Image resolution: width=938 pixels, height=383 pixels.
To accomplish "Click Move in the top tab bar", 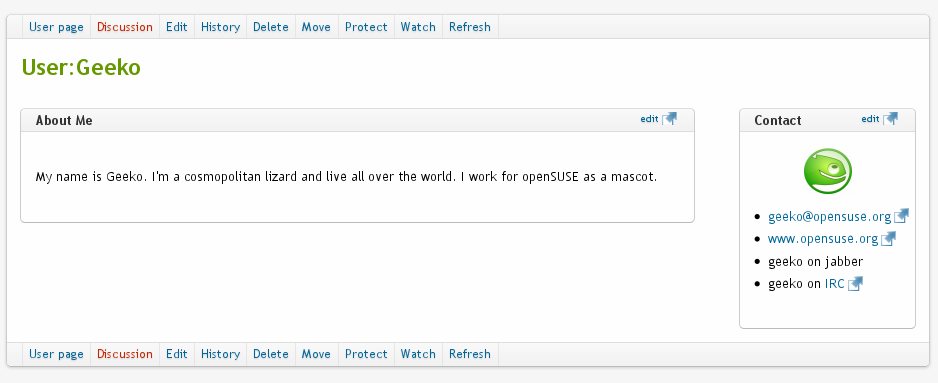I will 316,27.
